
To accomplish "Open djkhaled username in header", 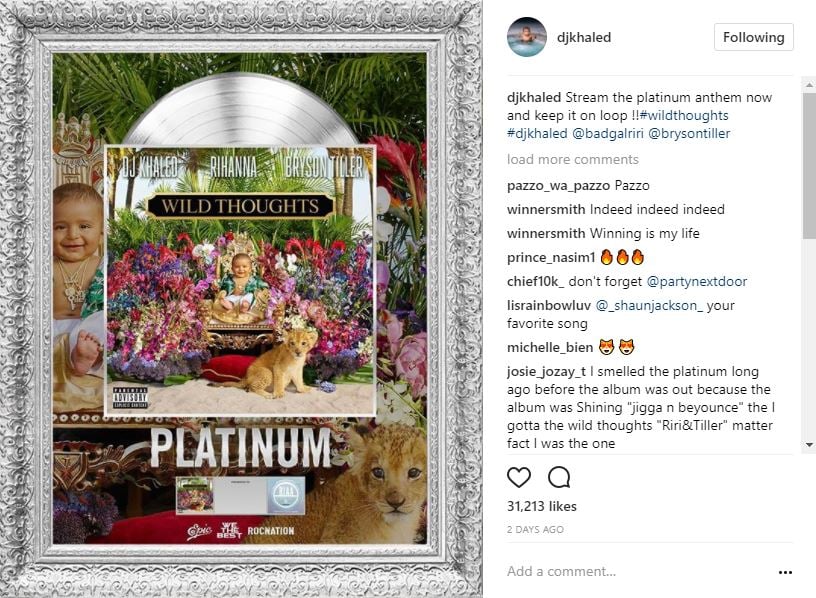I will pos(584,37).
